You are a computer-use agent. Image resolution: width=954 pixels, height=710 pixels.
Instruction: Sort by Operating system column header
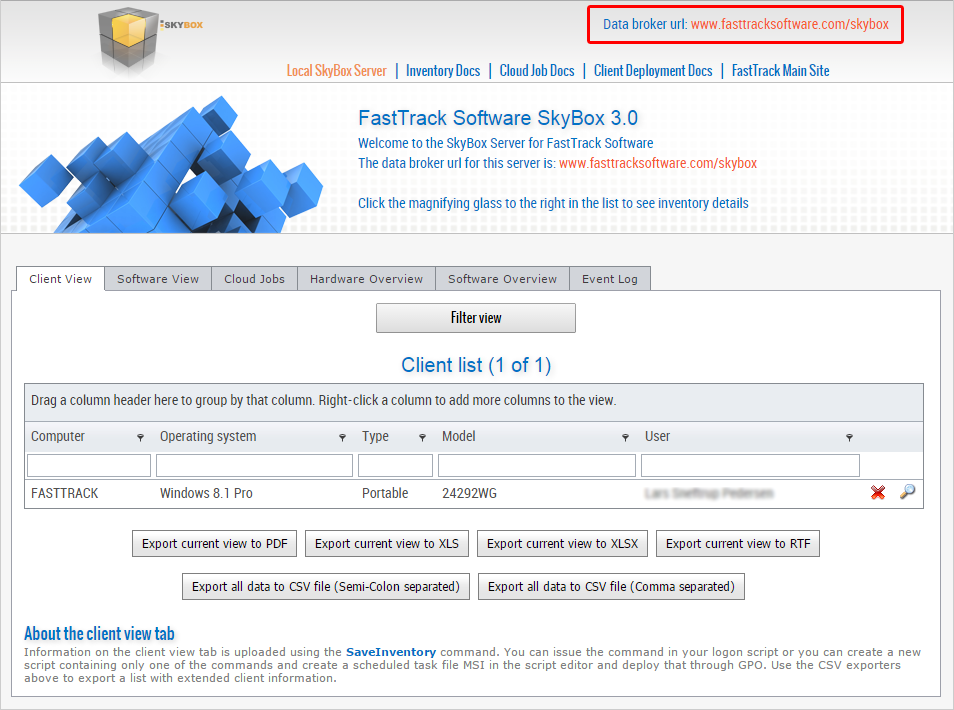208,436
